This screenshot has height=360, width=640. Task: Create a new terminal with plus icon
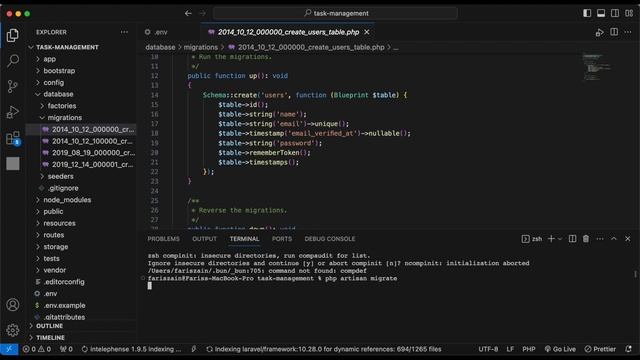(x=551, y=239)
